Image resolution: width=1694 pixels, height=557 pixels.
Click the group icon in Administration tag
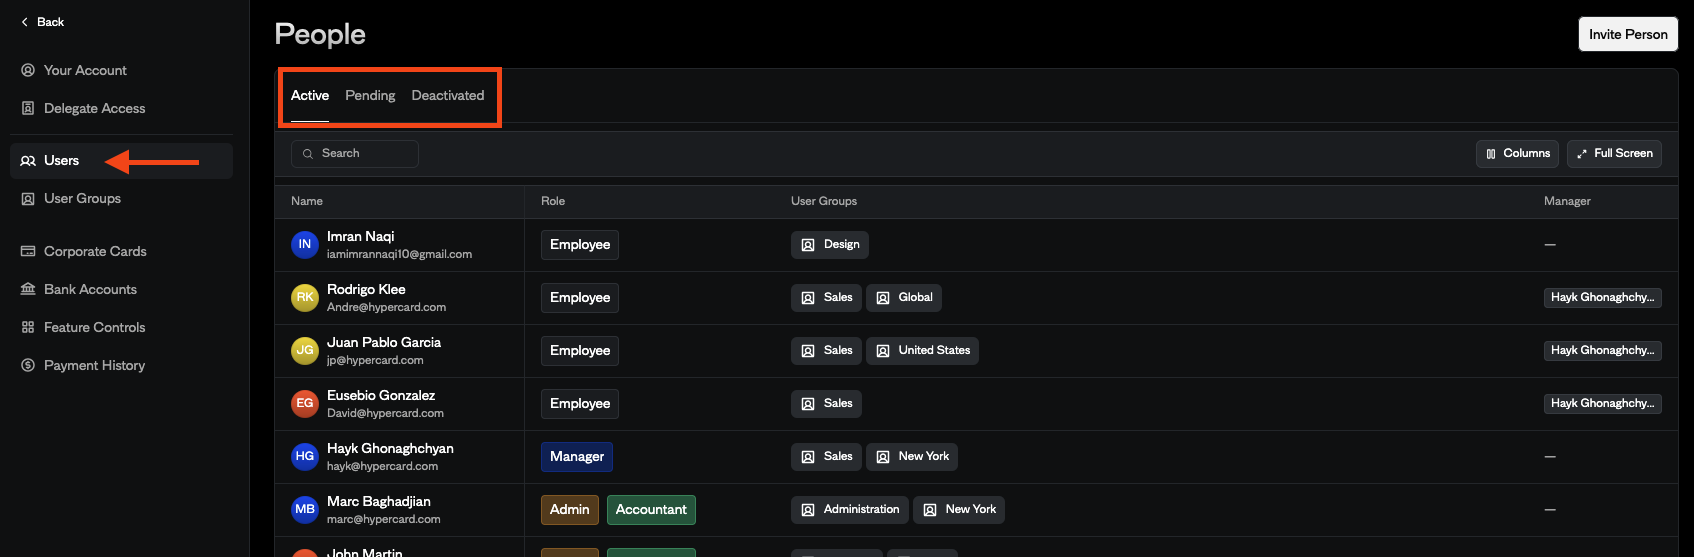(808, 510)
